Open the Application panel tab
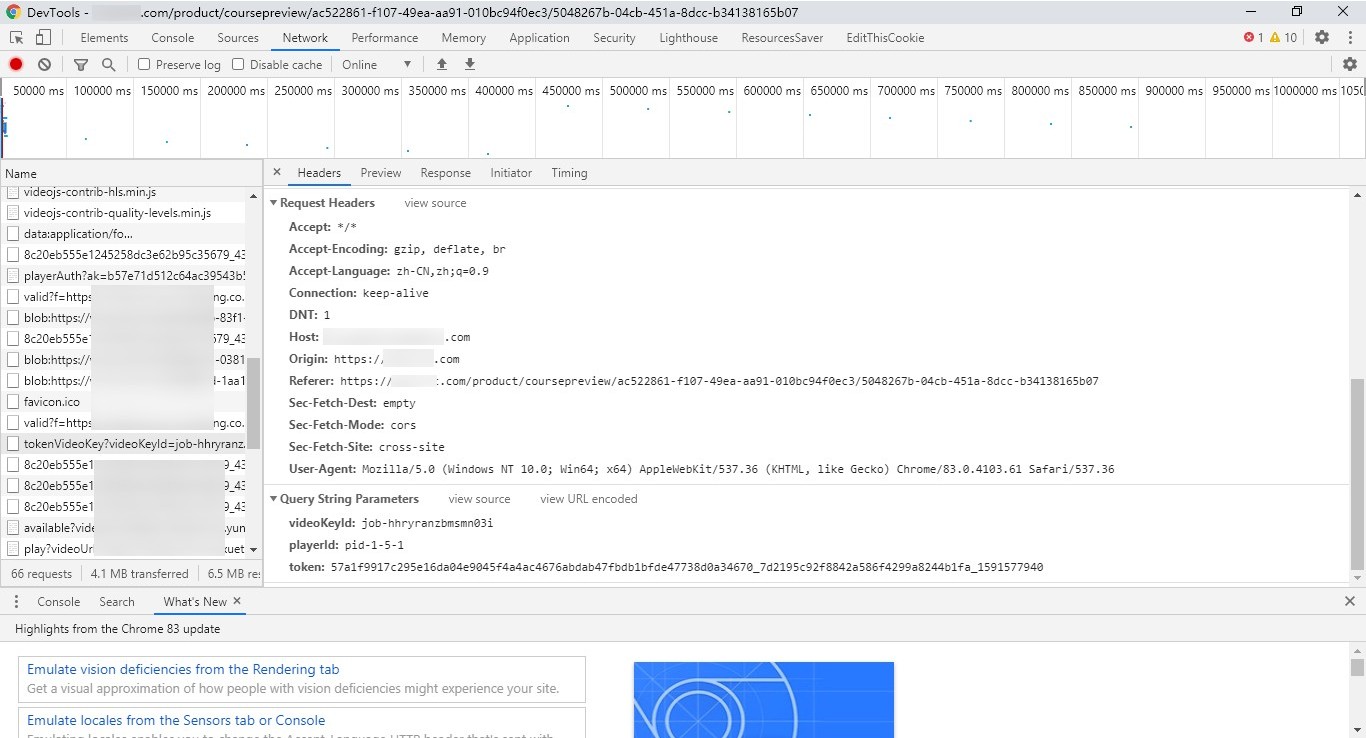 tap(539, 38)
